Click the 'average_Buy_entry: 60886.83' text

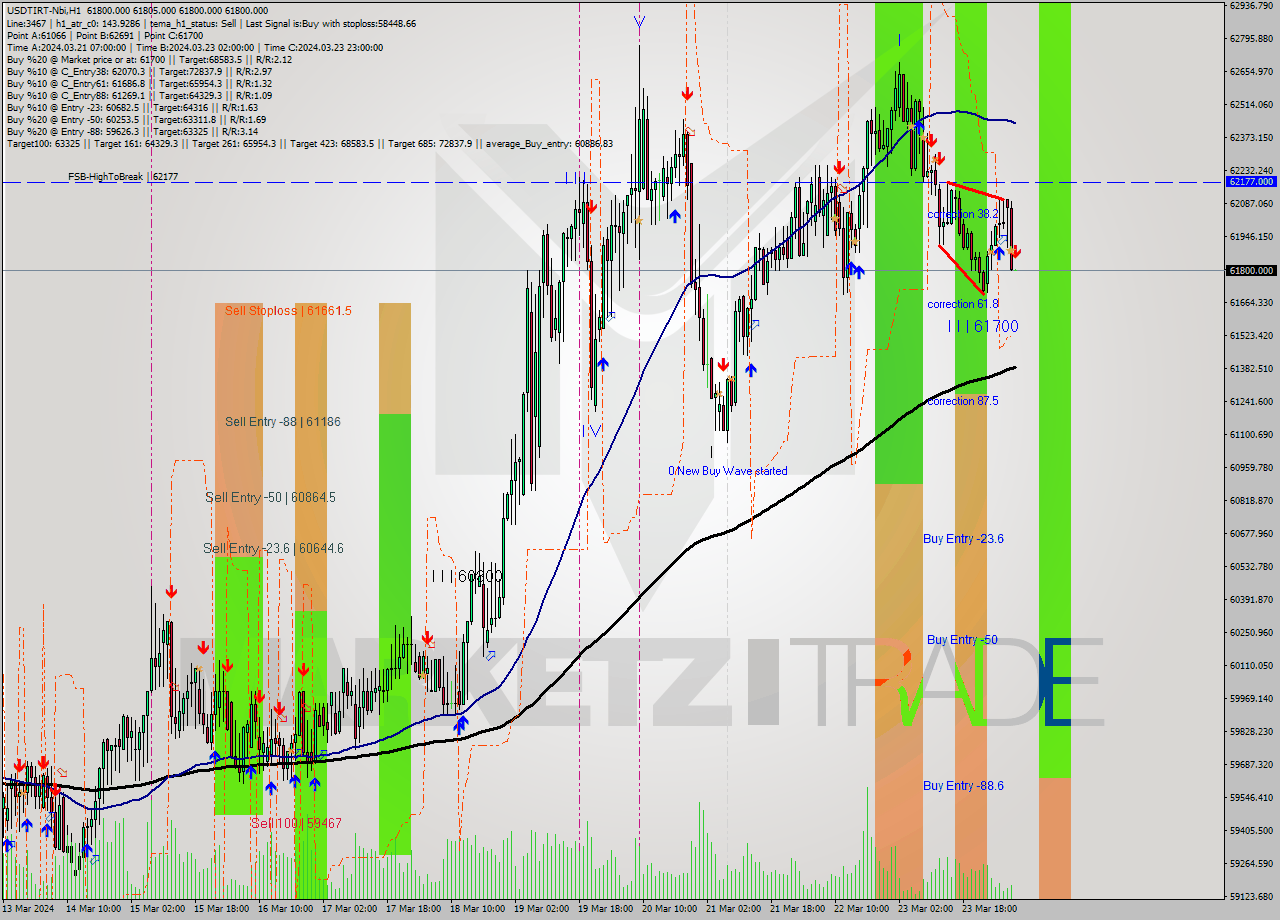(550, 143)
